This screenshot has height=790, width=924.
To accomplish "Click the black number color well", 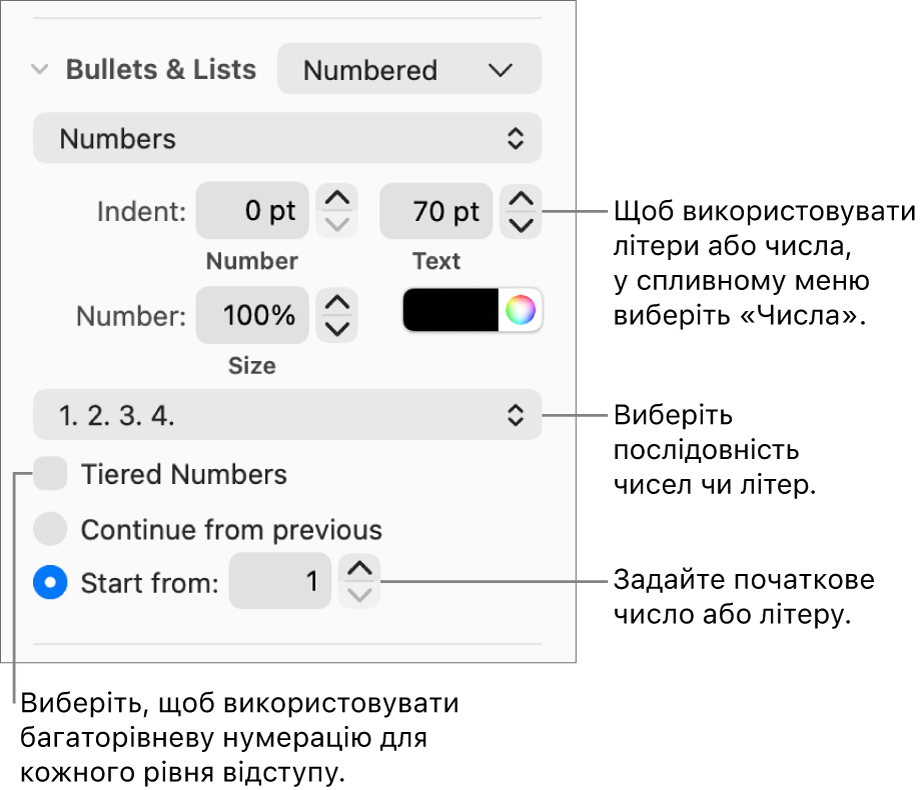I will click(x=451, y=311).
